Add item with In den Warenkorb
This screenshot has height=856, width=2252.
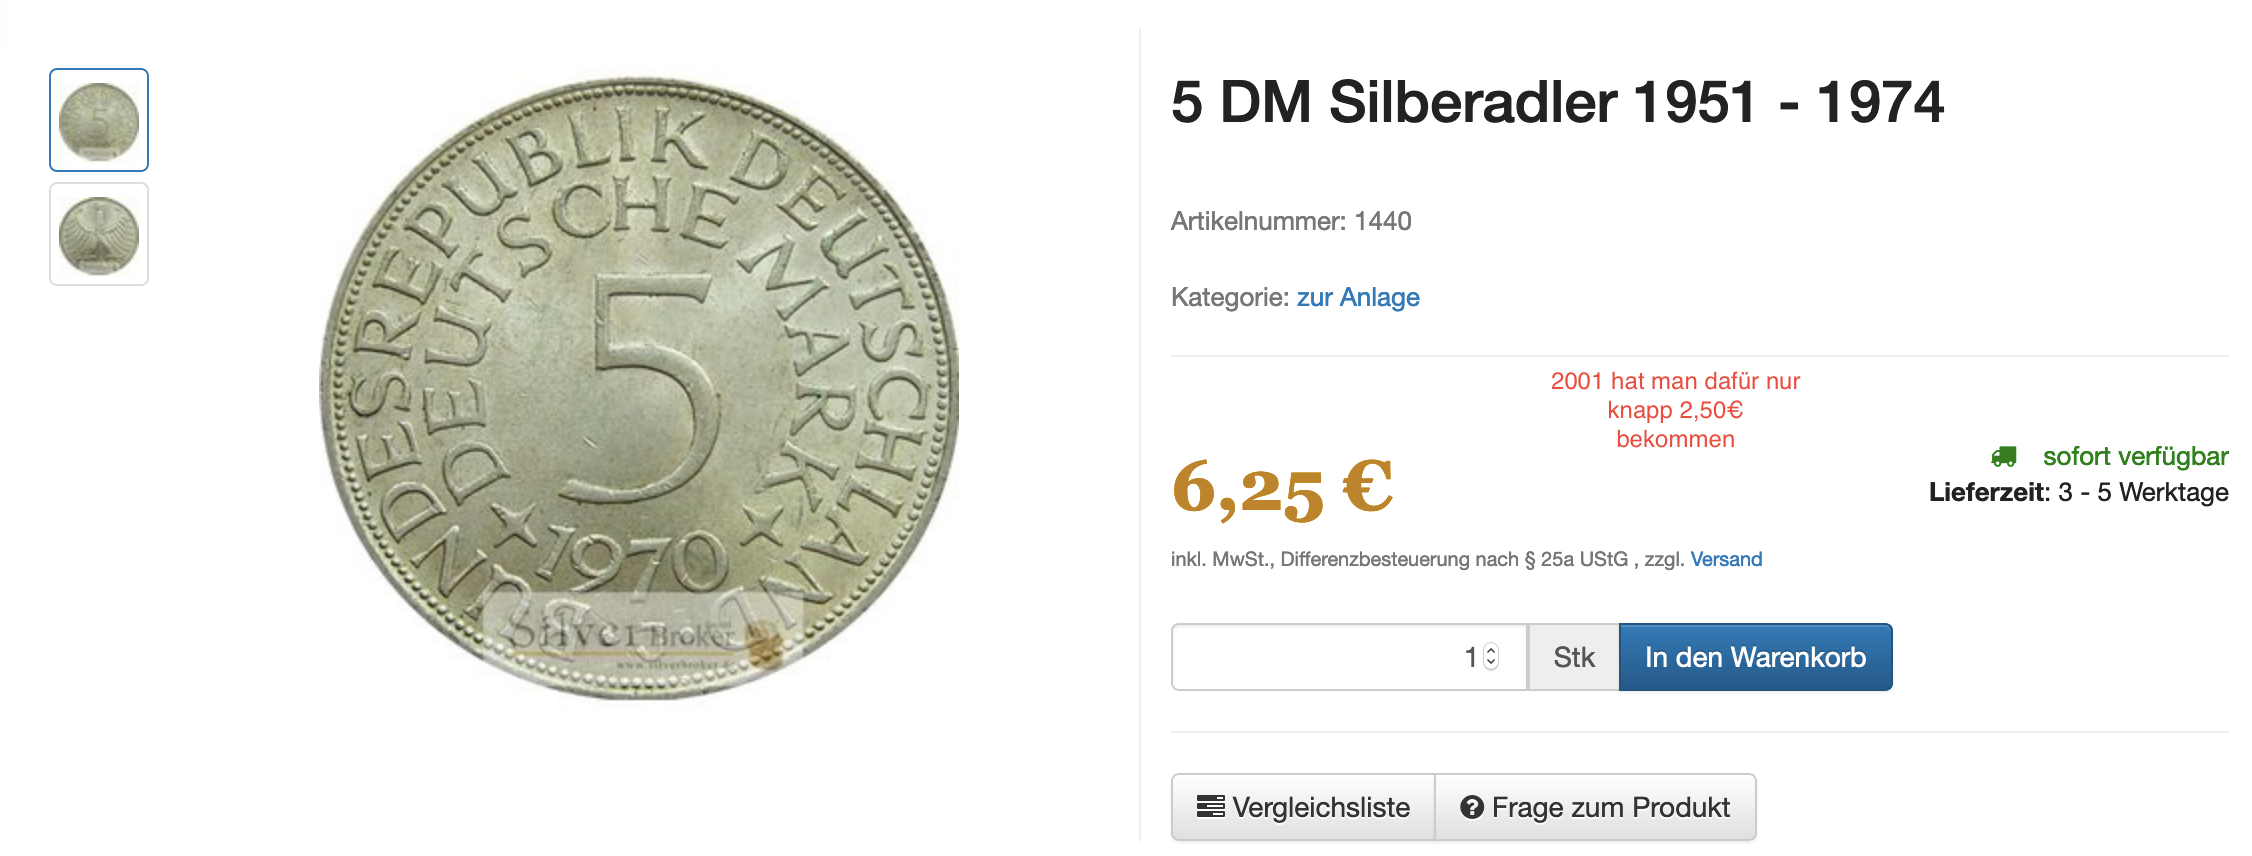(1755, 657)
